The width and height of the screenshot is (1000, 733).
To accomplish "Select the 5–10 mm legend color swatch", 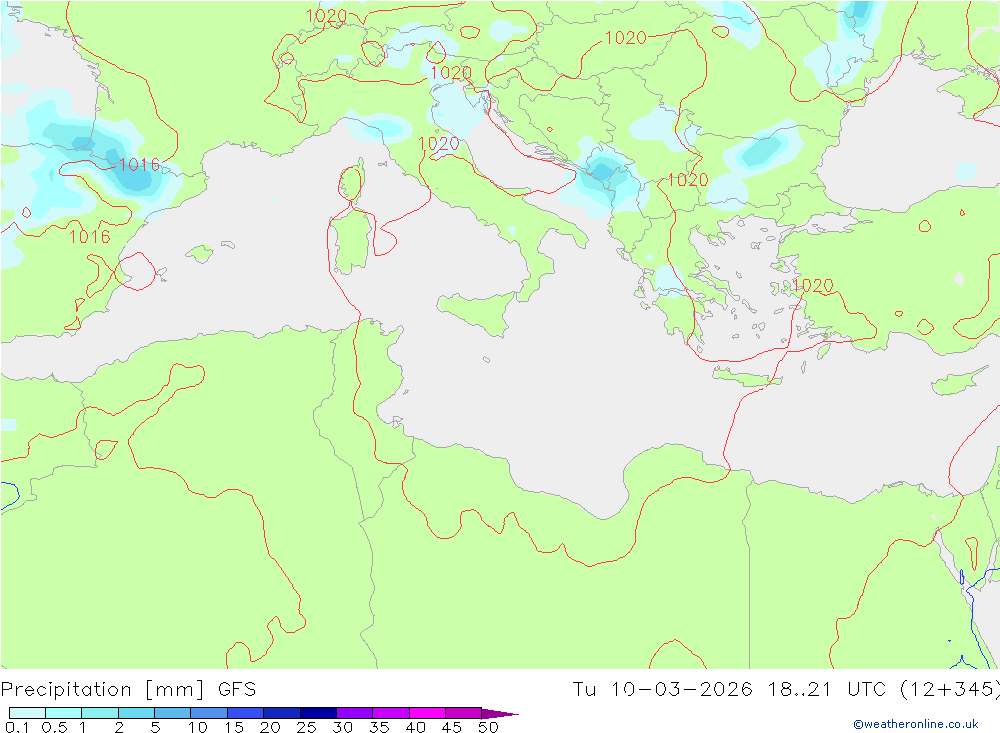I will pyautogui.click(x=172, y=713).
